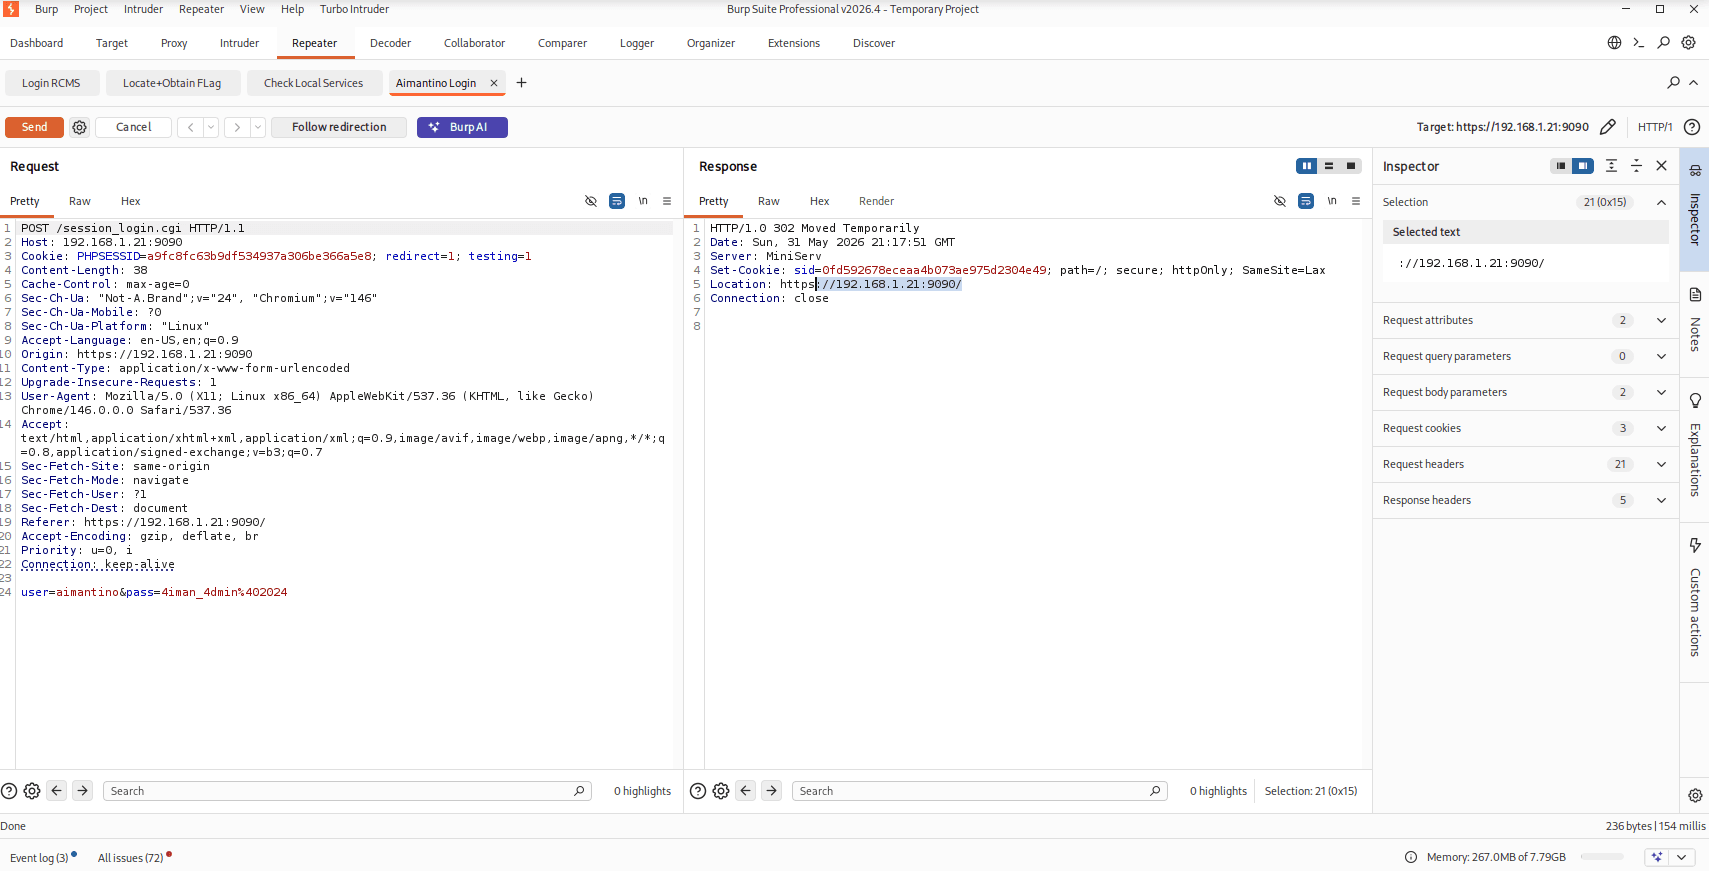Image resolution: width=1709 pixels, height=871 pixels.
Task: Go to the next response search match
Action: tap(772, 791)
